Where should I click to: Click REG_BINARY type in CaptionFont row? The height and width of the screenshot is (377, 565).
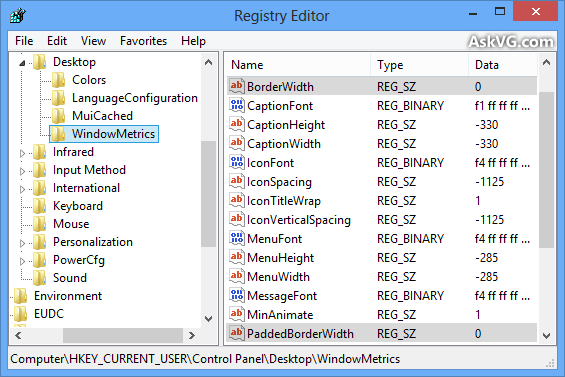(x=410, y=106)
